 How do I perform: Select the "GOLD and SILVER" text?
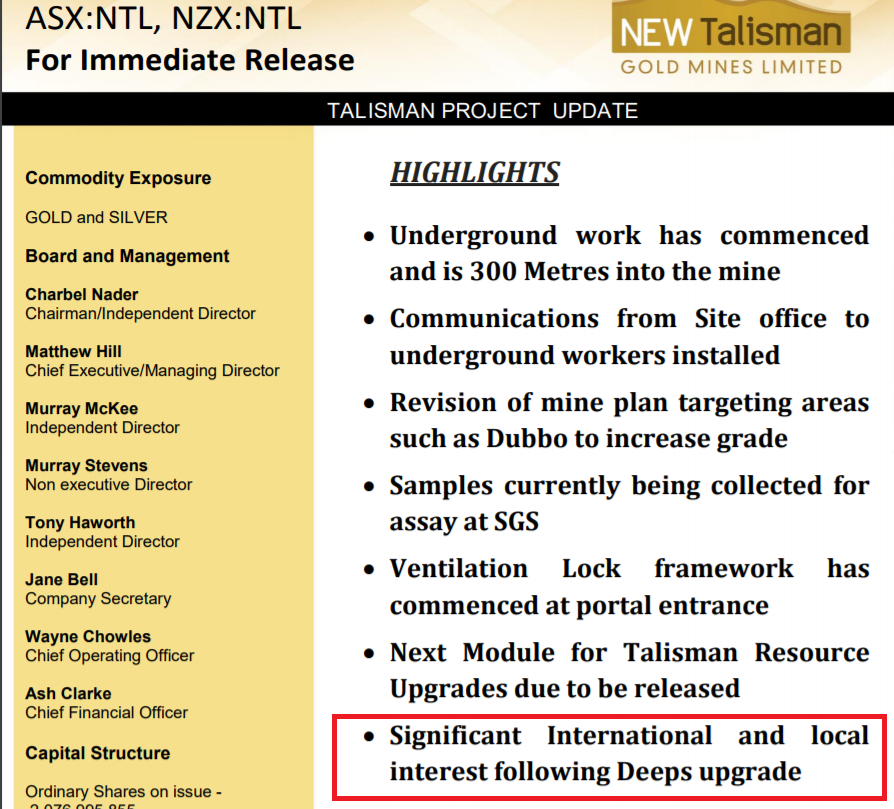pyautogui.click(x=96, y=217)
